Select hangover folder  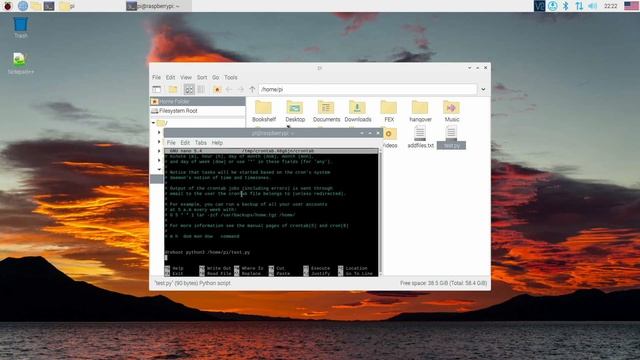(x=420, y=111)
